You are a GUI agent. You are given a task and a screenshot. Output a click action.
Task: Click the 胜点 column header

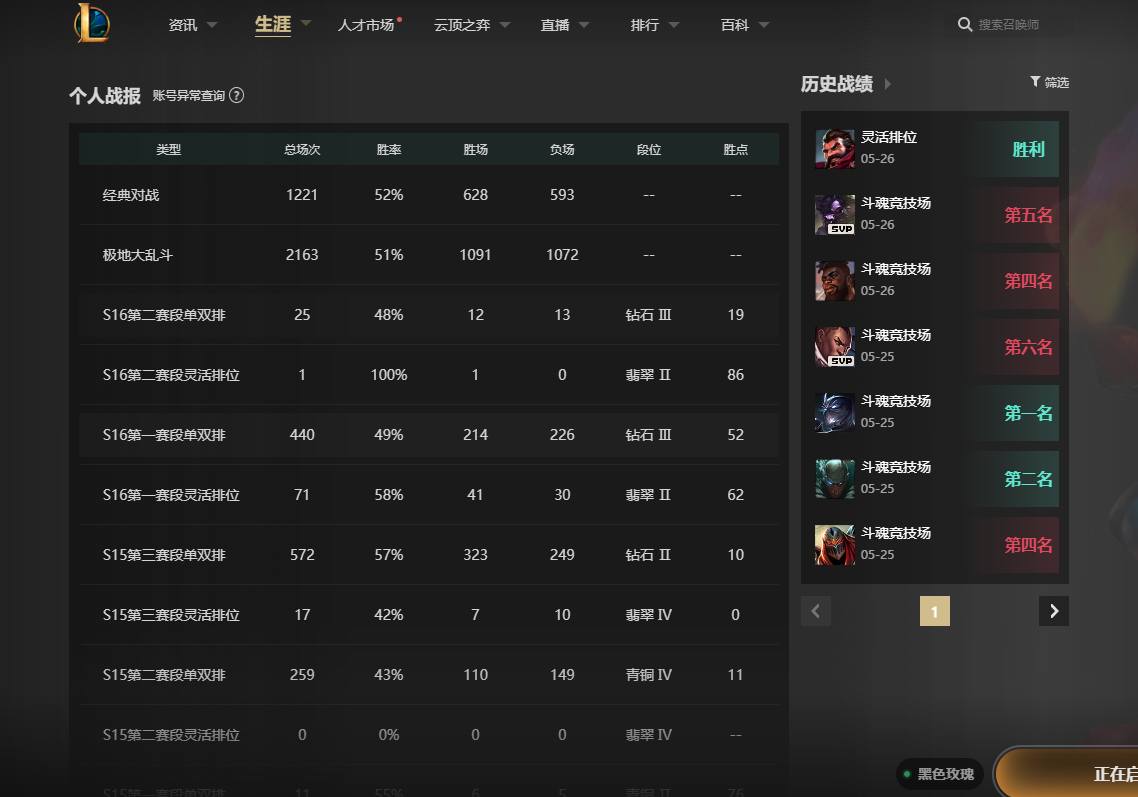coord(735,150)
